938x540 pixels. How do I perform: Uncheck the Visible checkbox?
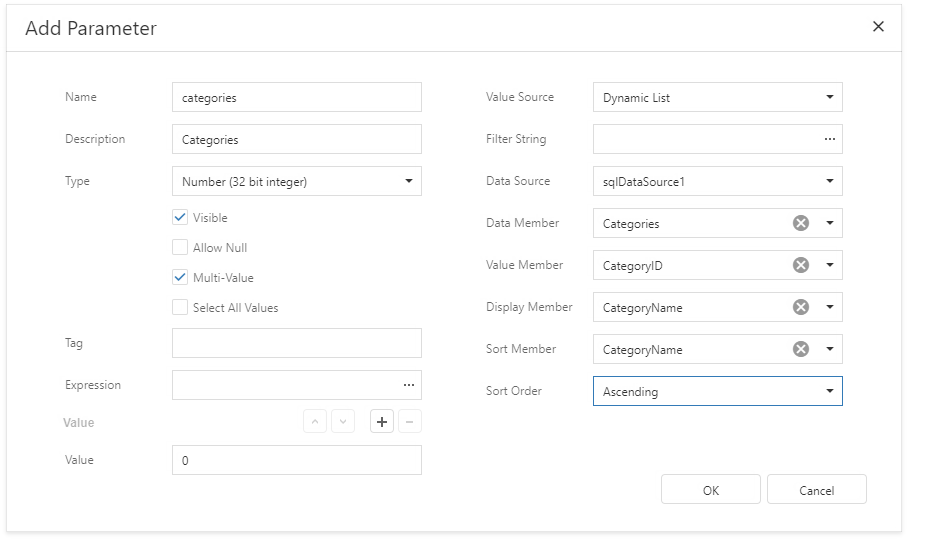coord(179,217)
